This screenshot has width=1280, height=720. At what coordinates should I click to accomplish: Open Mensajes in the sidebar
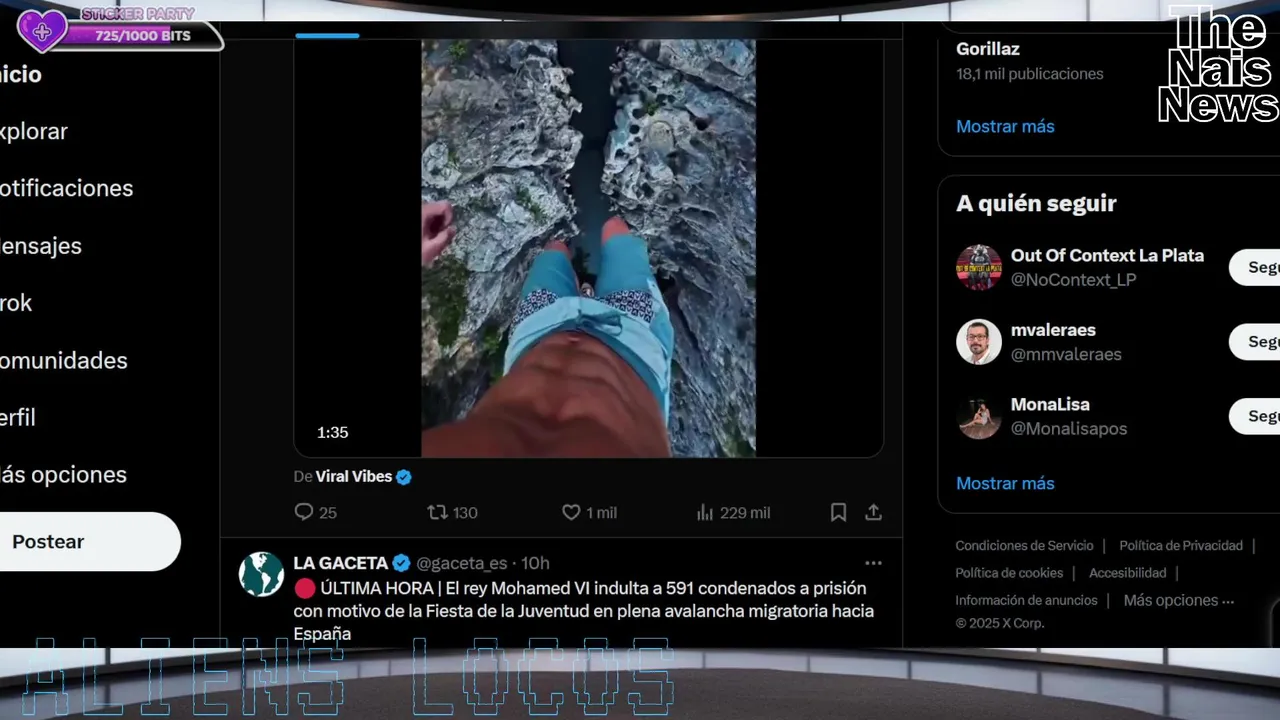tap(41, 245)
